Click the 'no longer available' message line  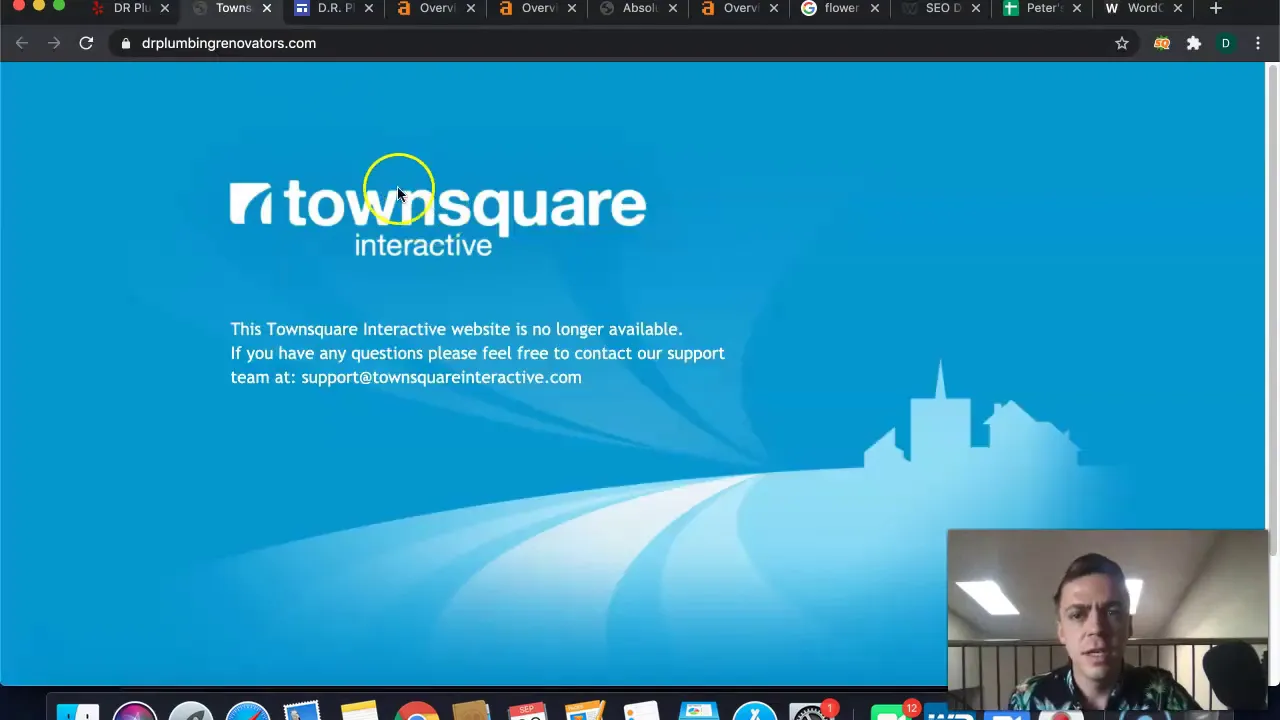[456, 329]
